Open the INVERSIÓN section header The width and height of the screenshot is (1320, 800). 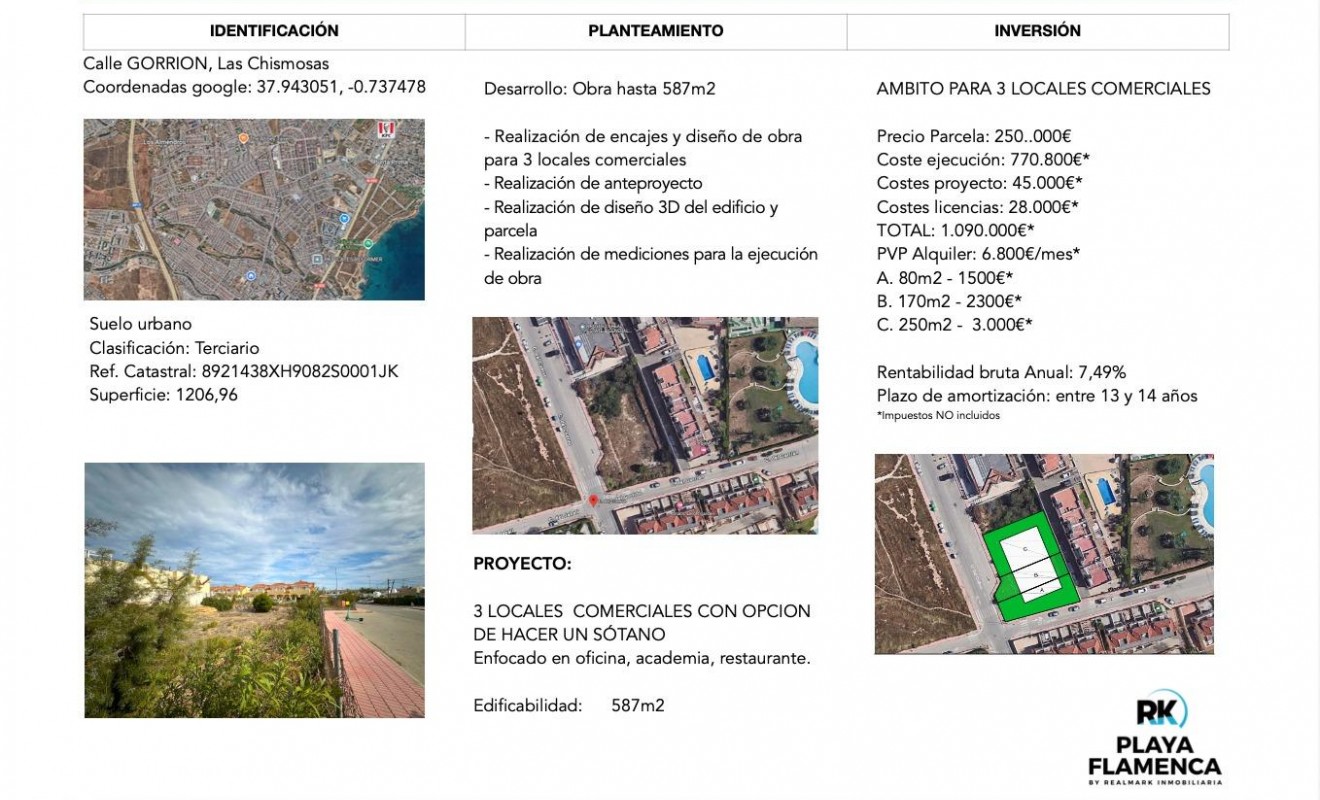1038,30
